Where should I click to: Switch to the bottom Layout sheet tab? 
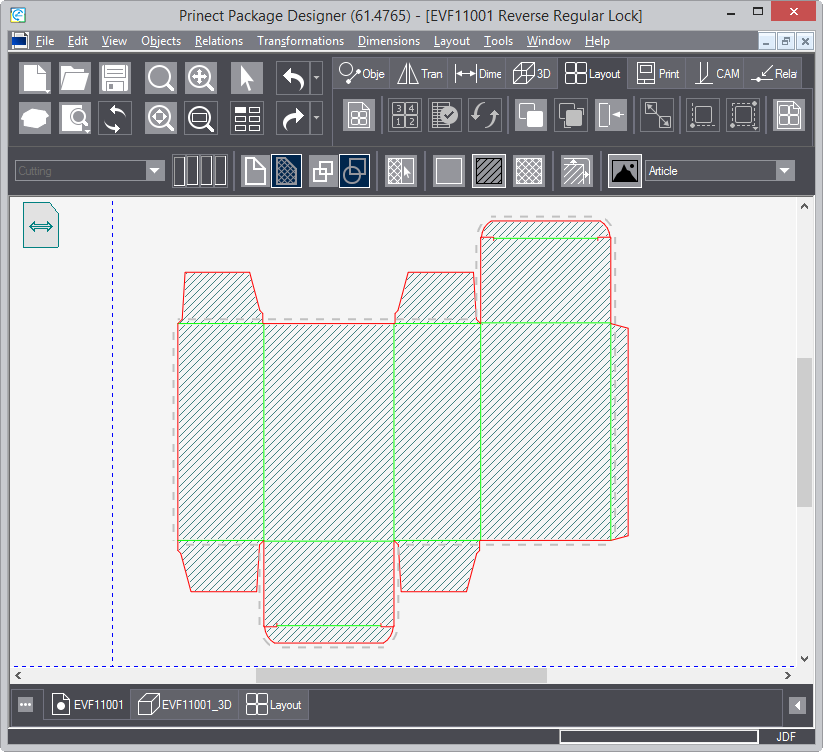click(x=275, y=705)
